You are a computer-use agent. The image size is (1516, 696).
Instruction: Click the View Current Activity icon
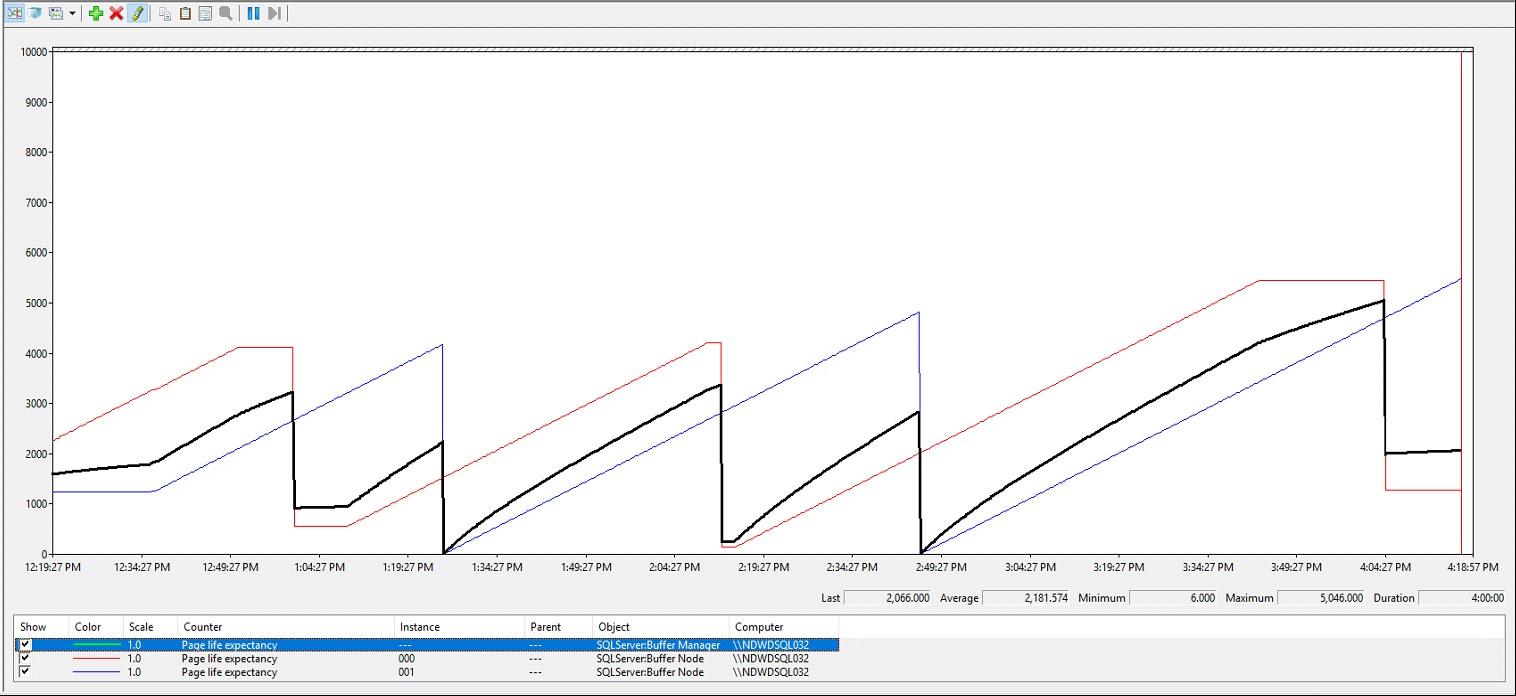coord(15,13)
